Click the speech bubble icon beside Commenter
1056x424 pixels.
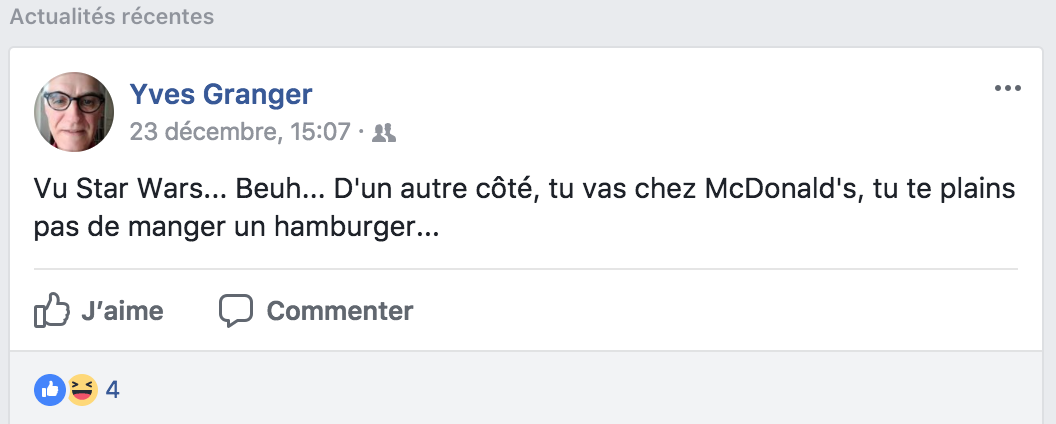(236, 311)
